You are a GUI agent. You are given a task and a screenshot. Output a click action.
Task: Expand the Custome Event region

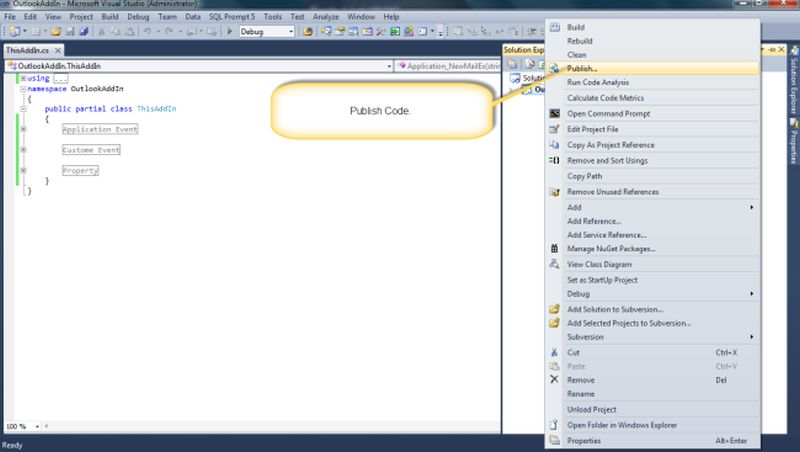23,150
